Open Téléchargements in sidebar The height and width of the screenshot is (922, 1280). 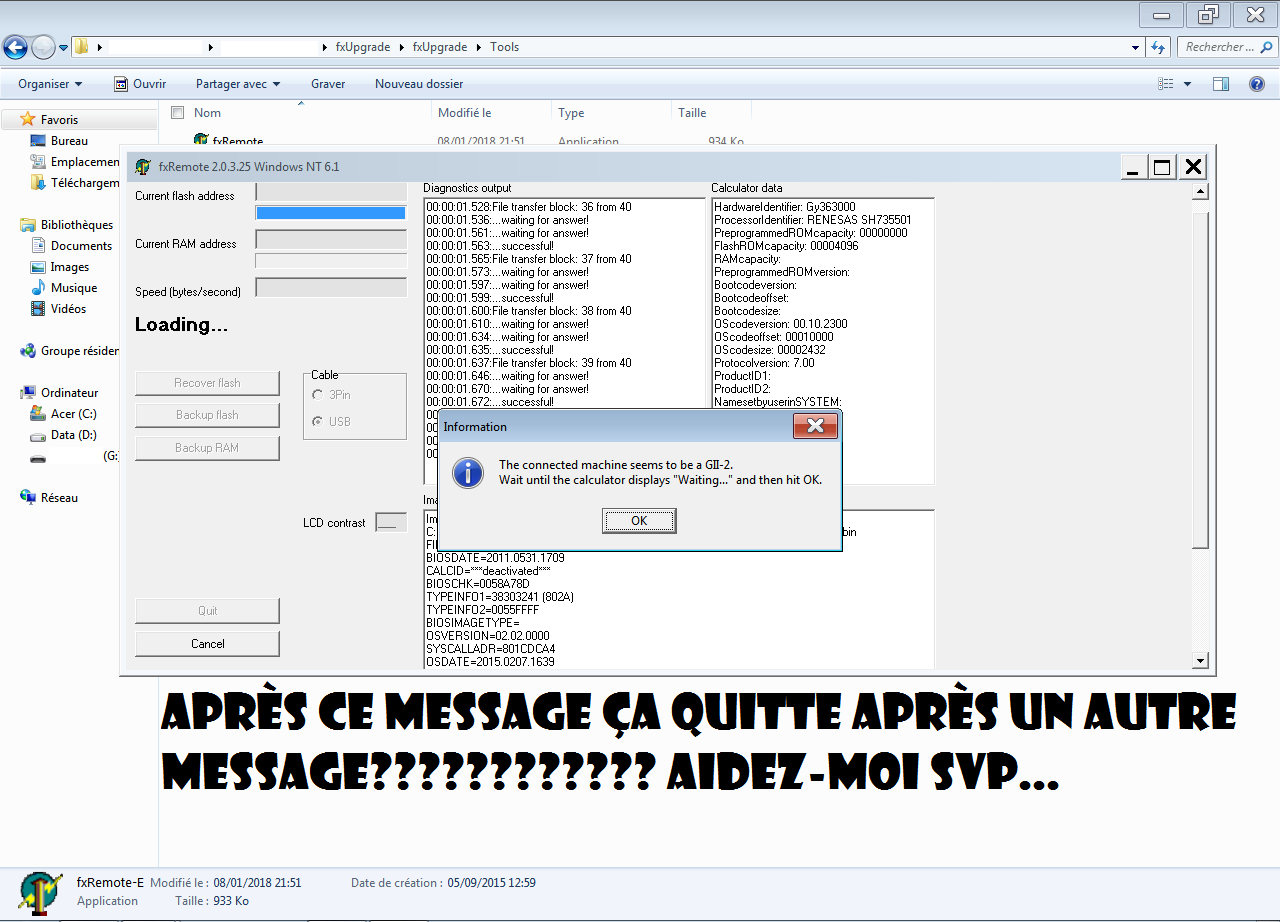pos(84,183)
